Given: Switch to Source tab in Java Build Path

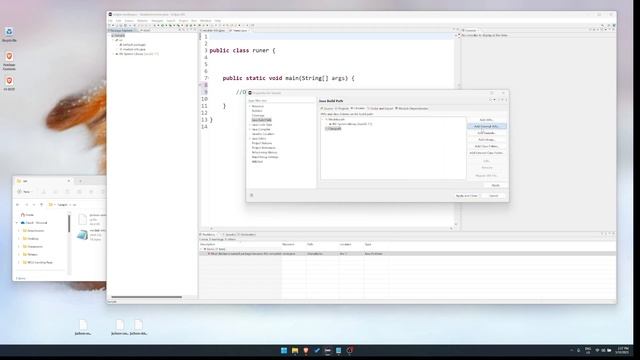Looking at the screenshot, I should click(327, 109).
